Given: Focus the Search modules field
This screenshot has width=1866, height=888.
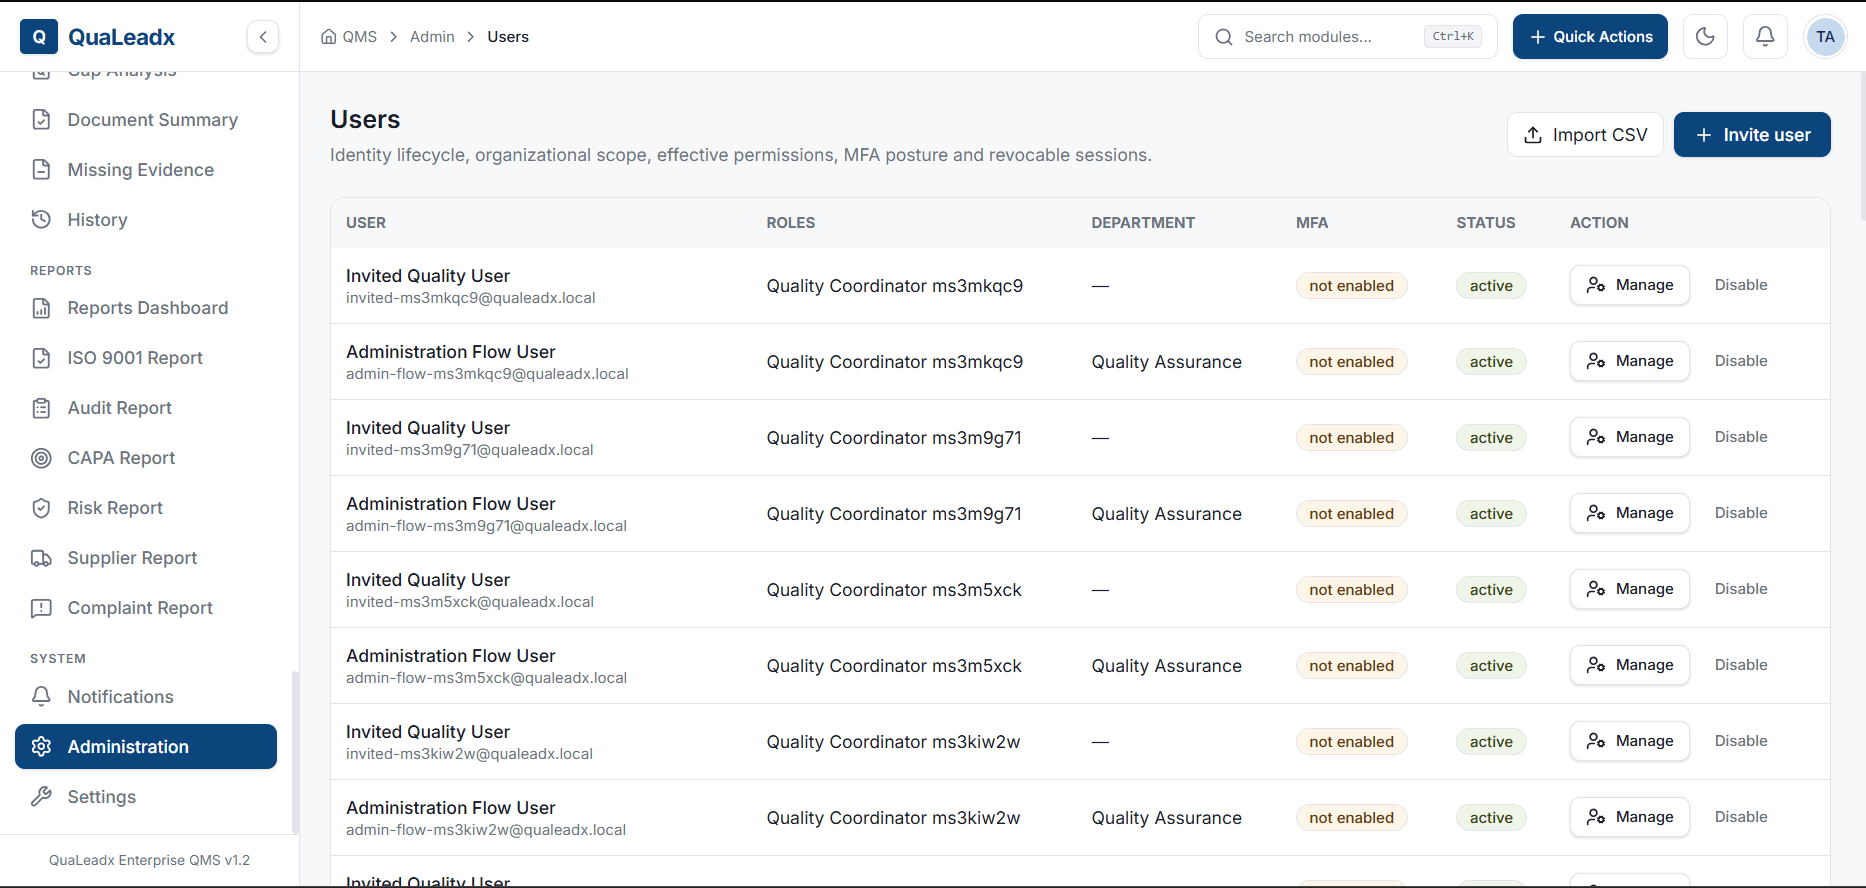Looking at the screenshot, I should pos(1347,37).
